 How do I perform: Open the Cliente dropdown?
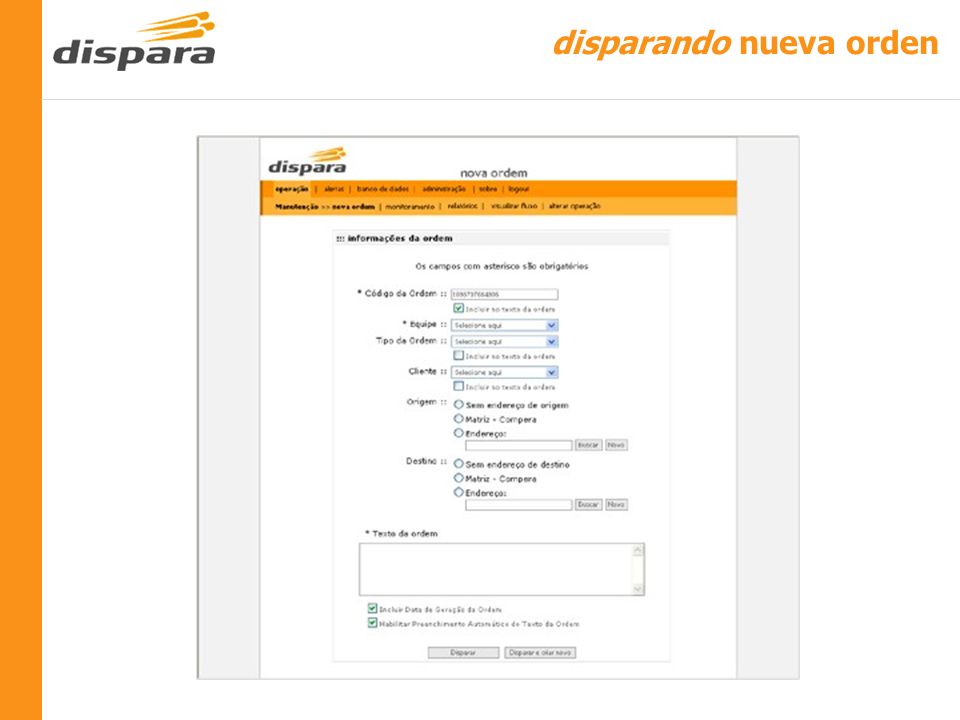tap(504, 372)
